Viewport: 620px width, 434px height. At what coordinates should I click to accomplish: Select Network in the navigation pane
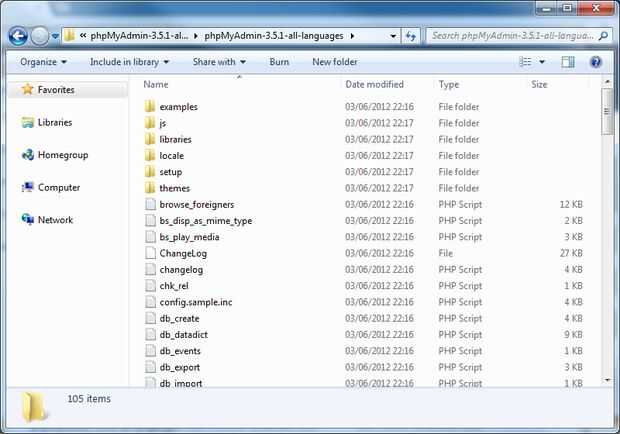[55, 220]
